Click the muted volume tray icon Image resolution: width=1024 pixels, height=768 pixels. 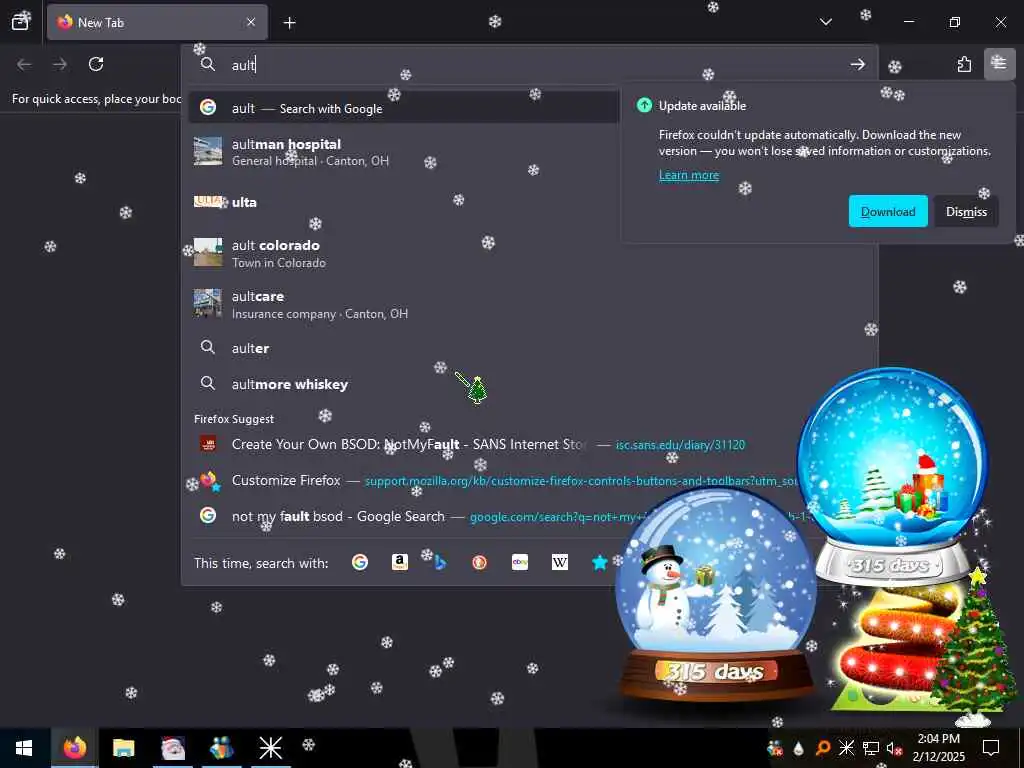pos(895,748)
